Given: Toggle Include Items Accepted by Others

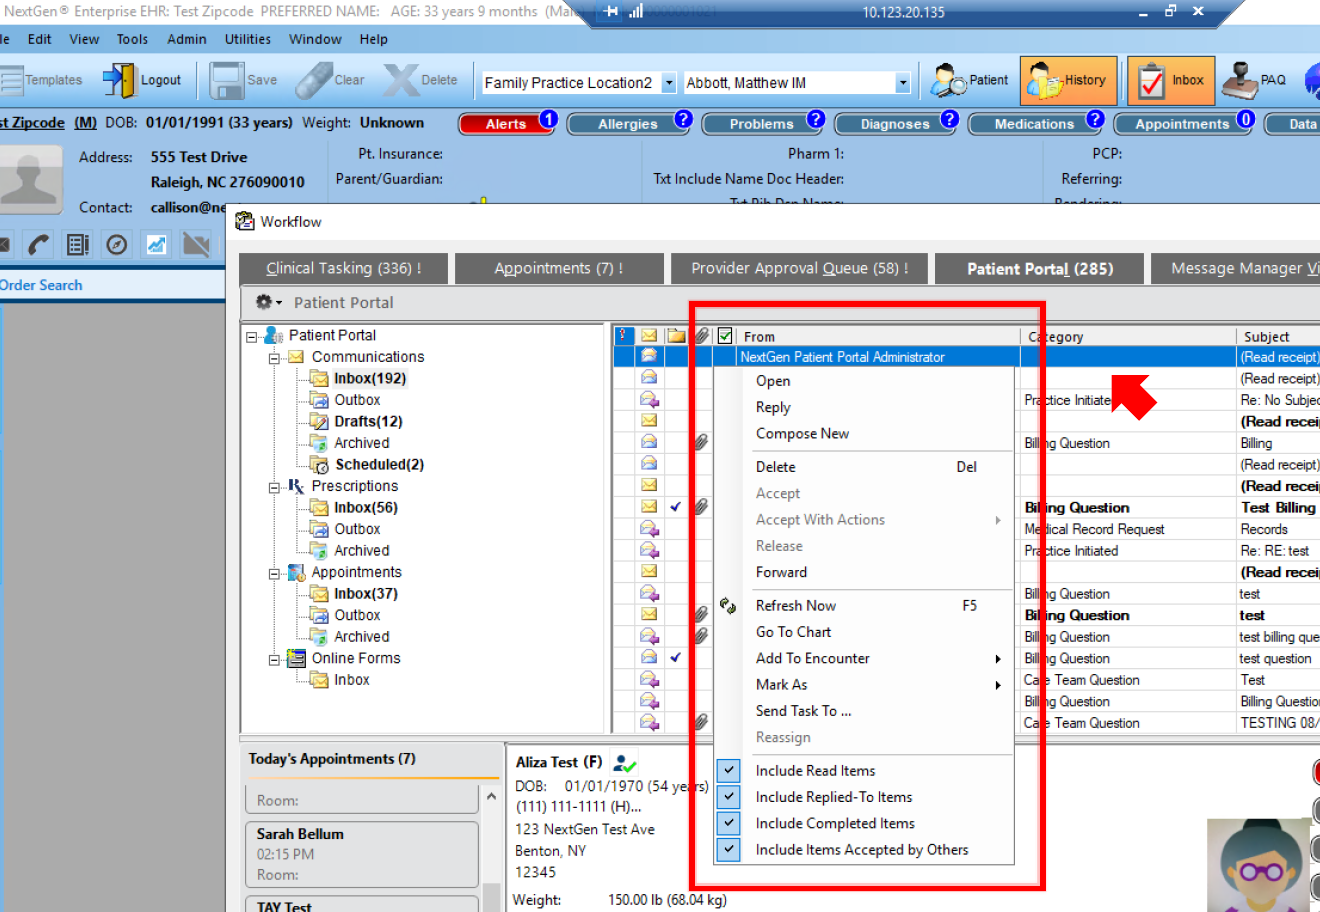Looking at the screenshot, I should pos(729,850).
